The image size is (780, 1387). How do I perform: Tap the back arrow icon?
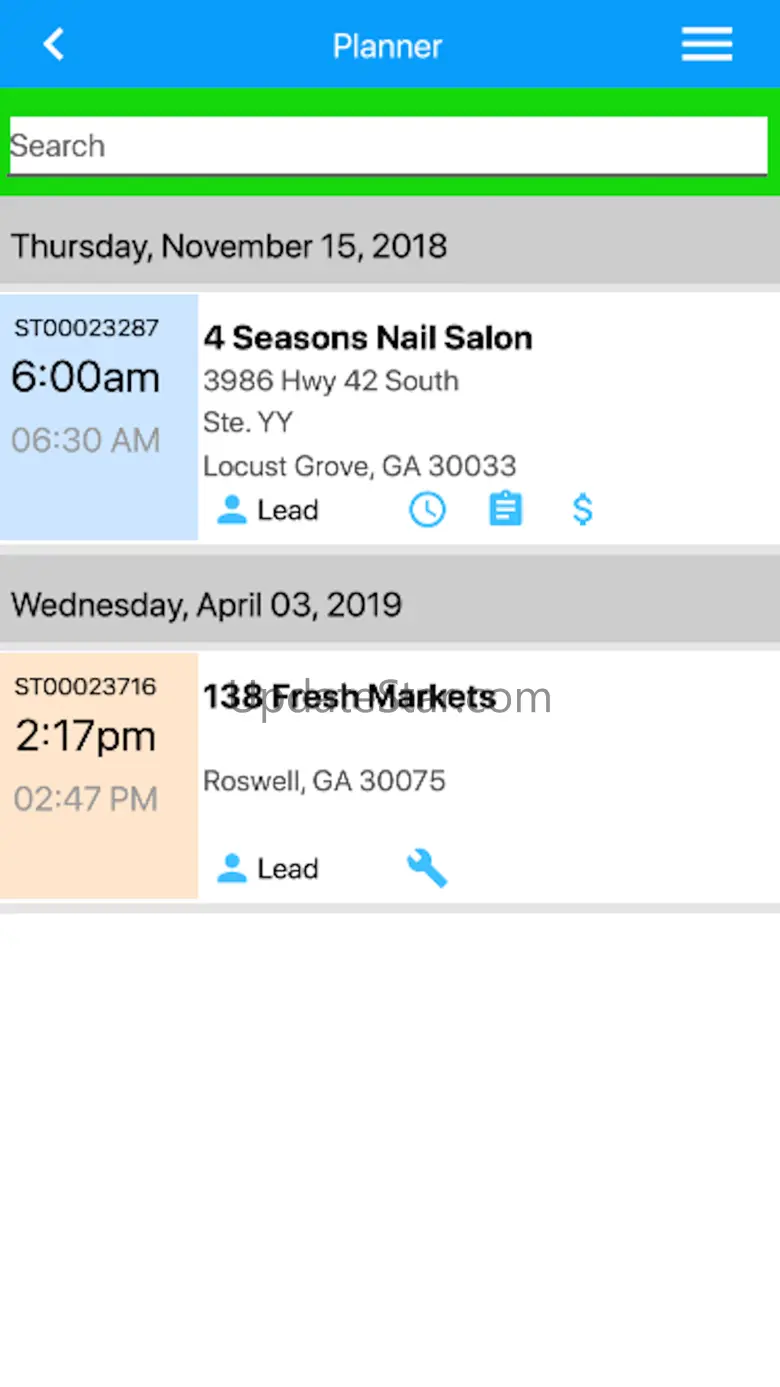[54, 45]
